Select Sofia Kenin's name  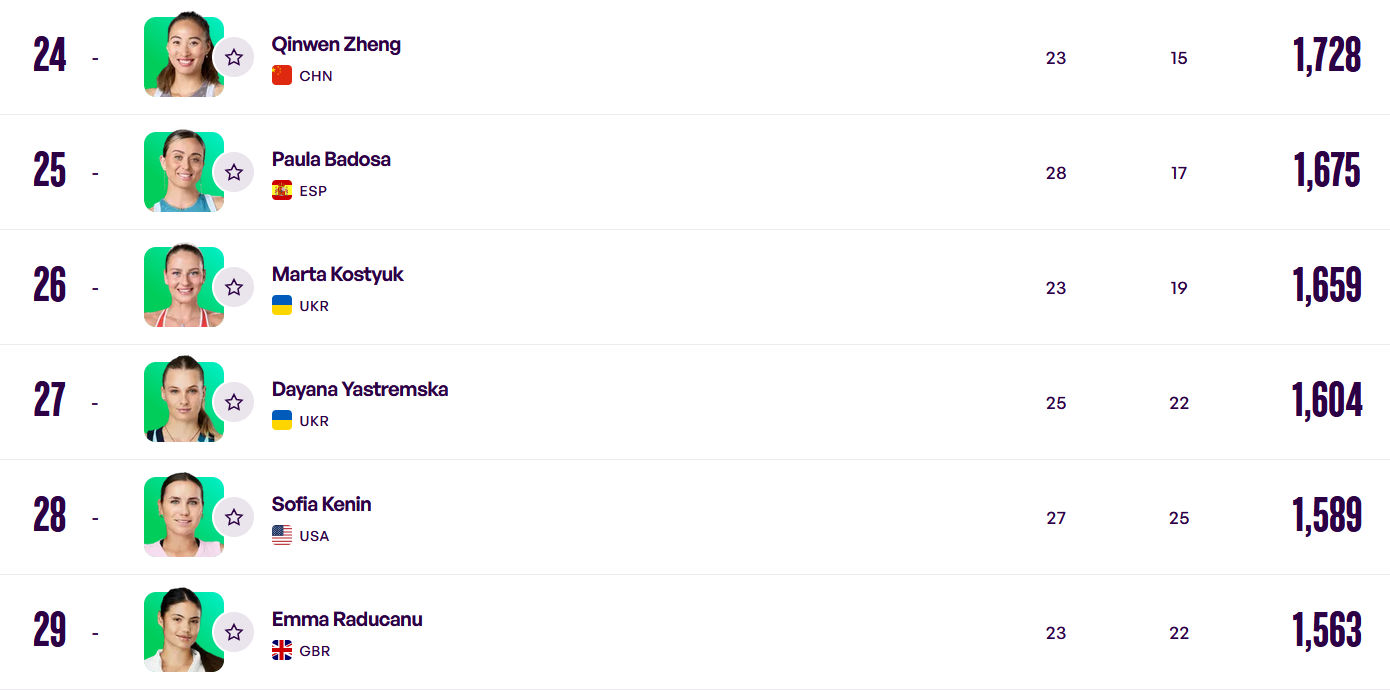point(321,504)
